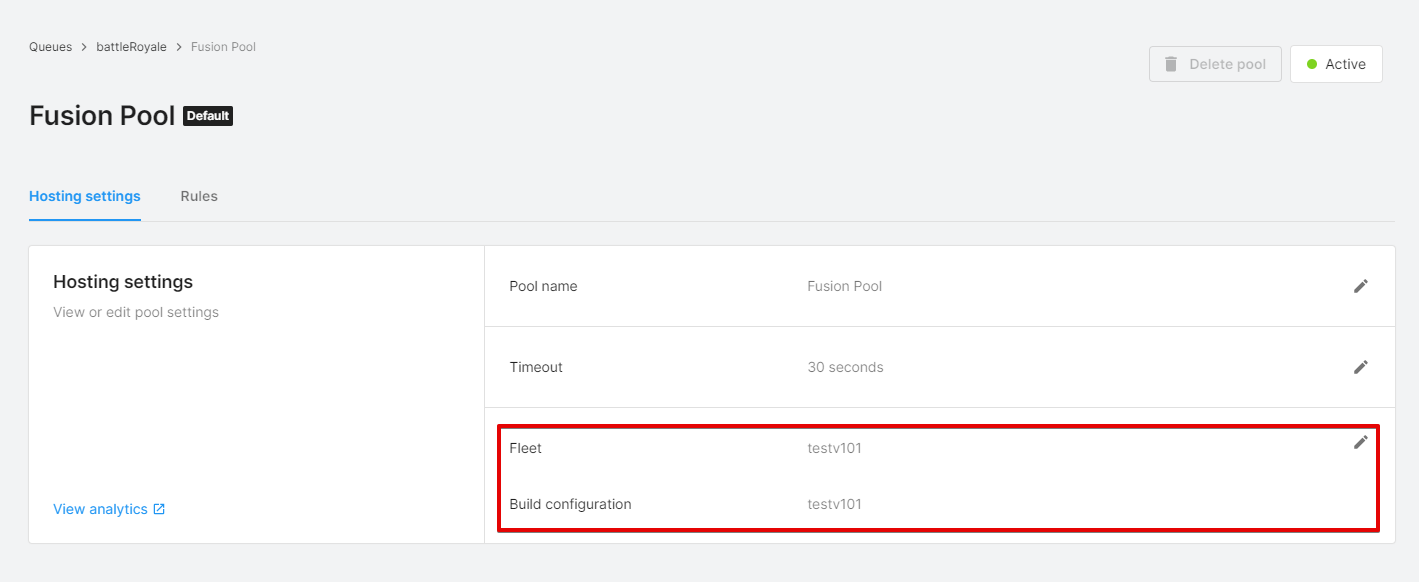Image resolution: width=1419 pixels, height=582 pixels.
Task: Switch to the Rules tab
Action: (x=199, y=196)
